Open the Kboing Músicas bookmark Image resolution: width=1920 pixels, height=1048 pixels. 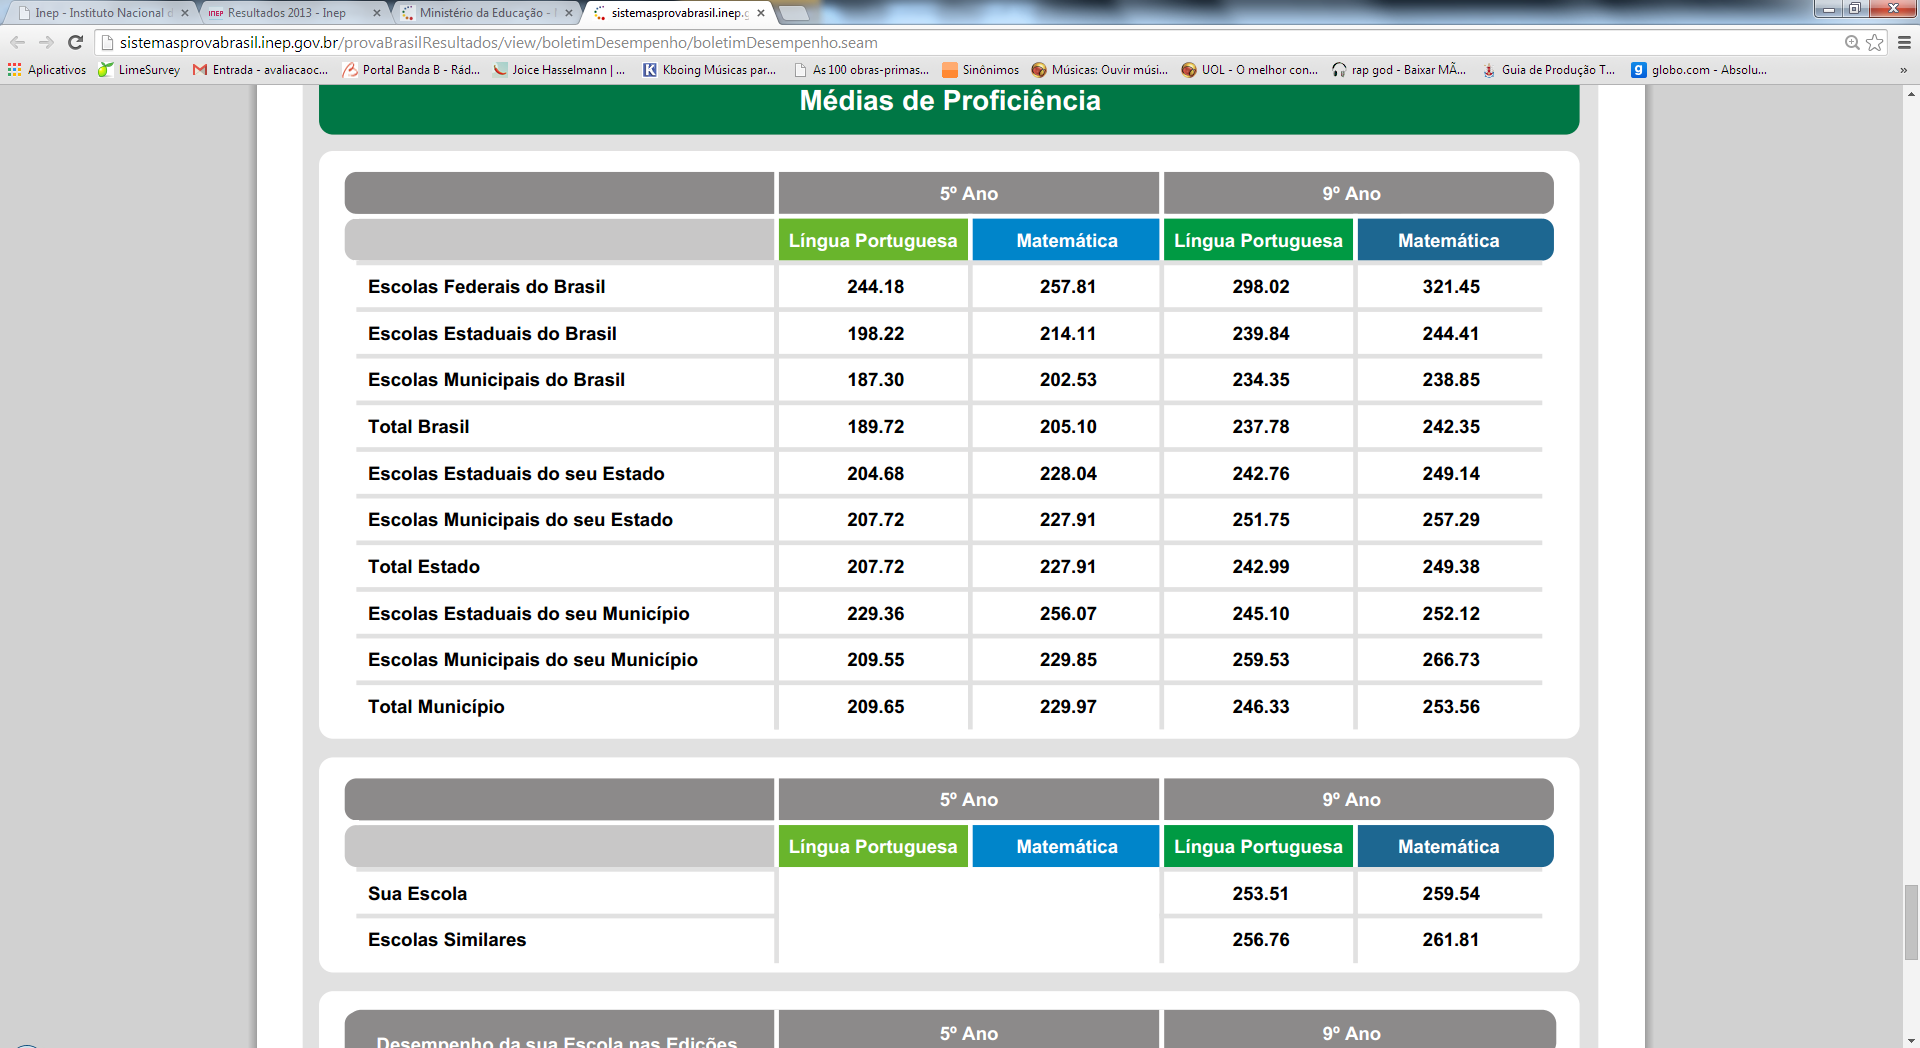click(709, 70)
